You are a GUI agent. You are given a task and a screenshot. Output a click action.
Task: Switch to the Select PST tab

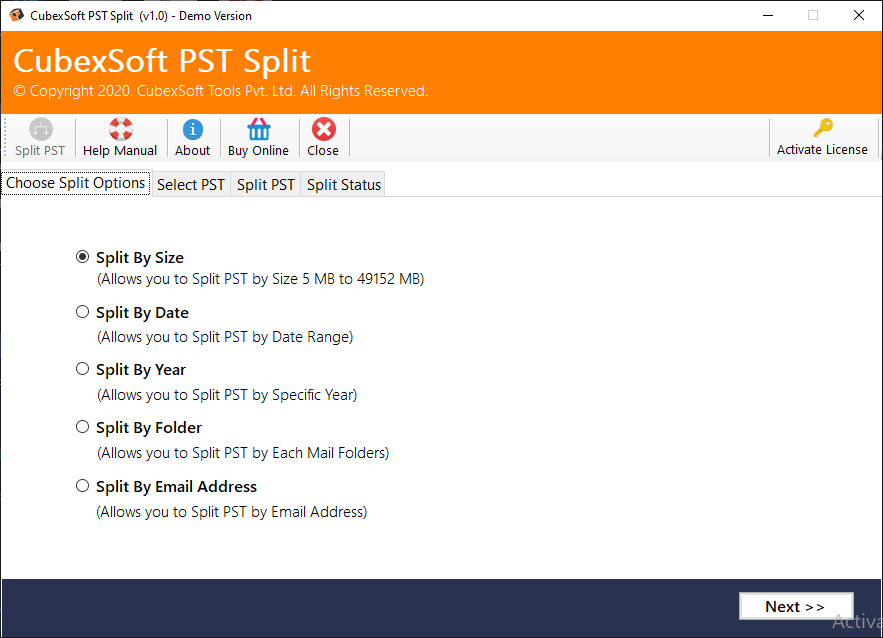[190, 184]
